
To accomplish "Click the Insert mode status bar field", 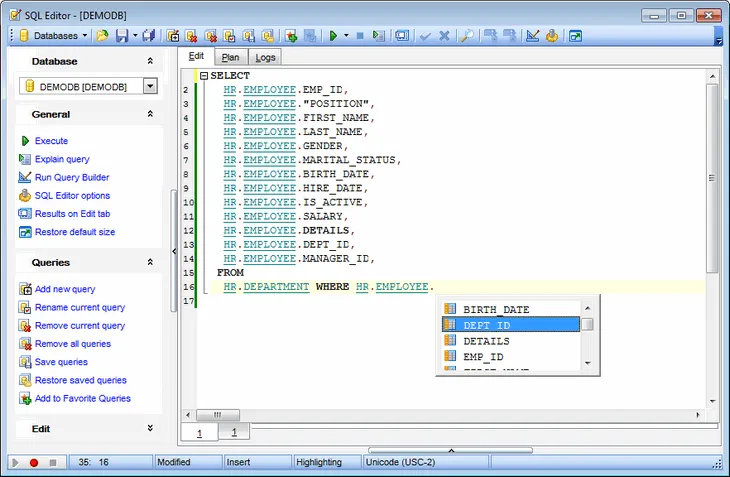I will click(258, 462).
